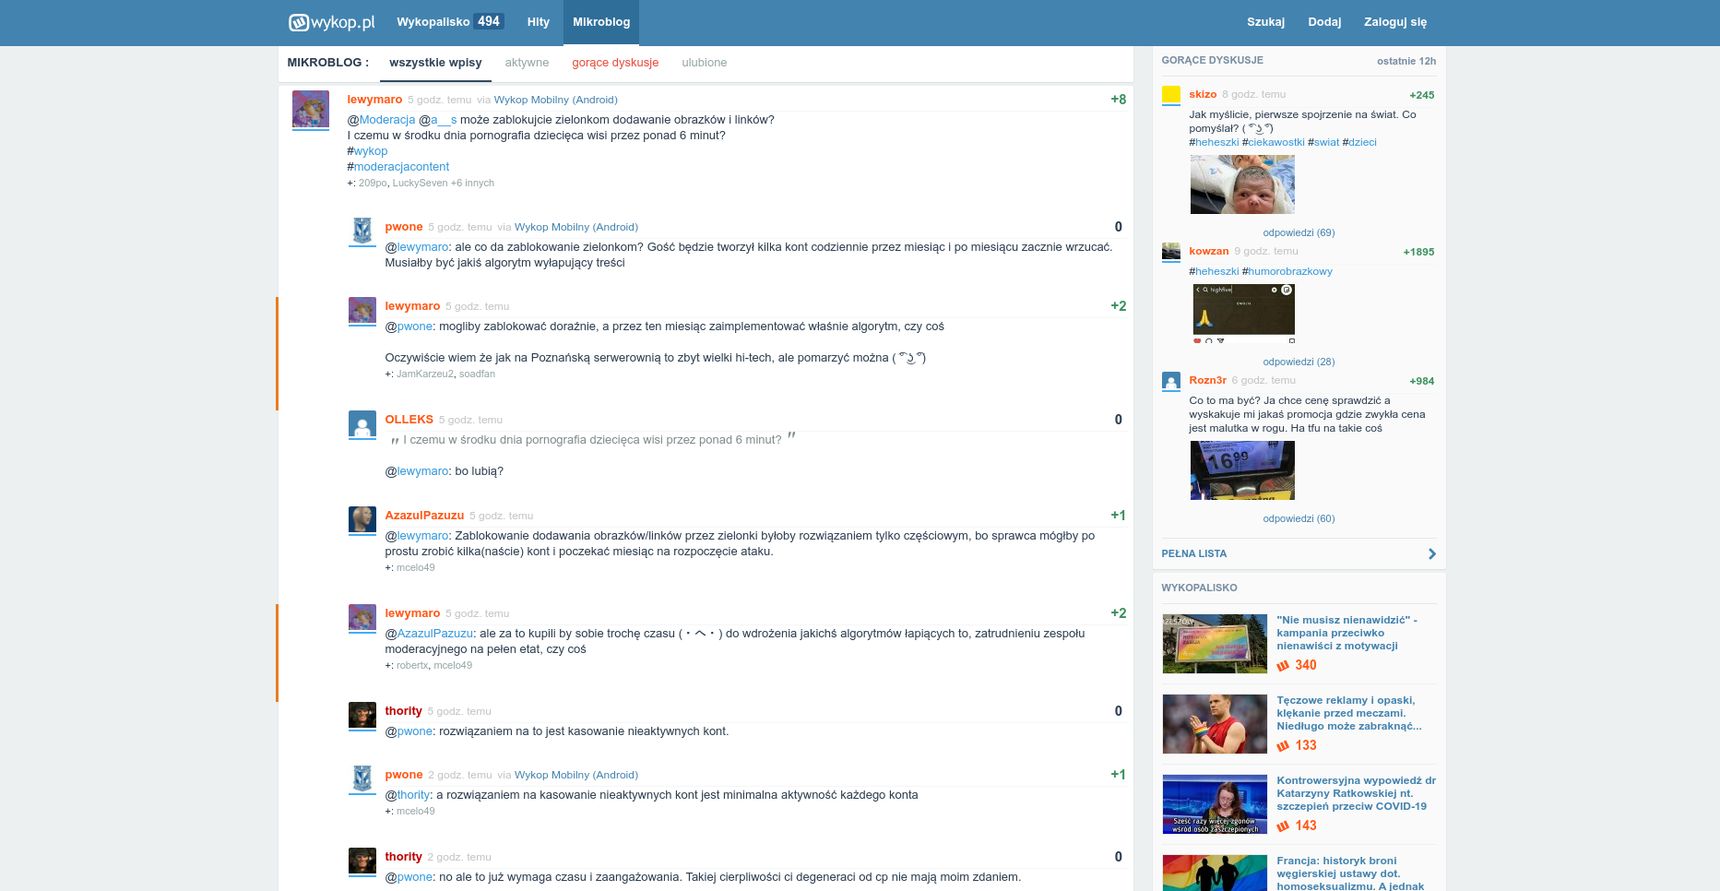This screenshot has height=891, width=1720.
Task: Click the dig icon beside count 143
Action: click(1283, 825)
